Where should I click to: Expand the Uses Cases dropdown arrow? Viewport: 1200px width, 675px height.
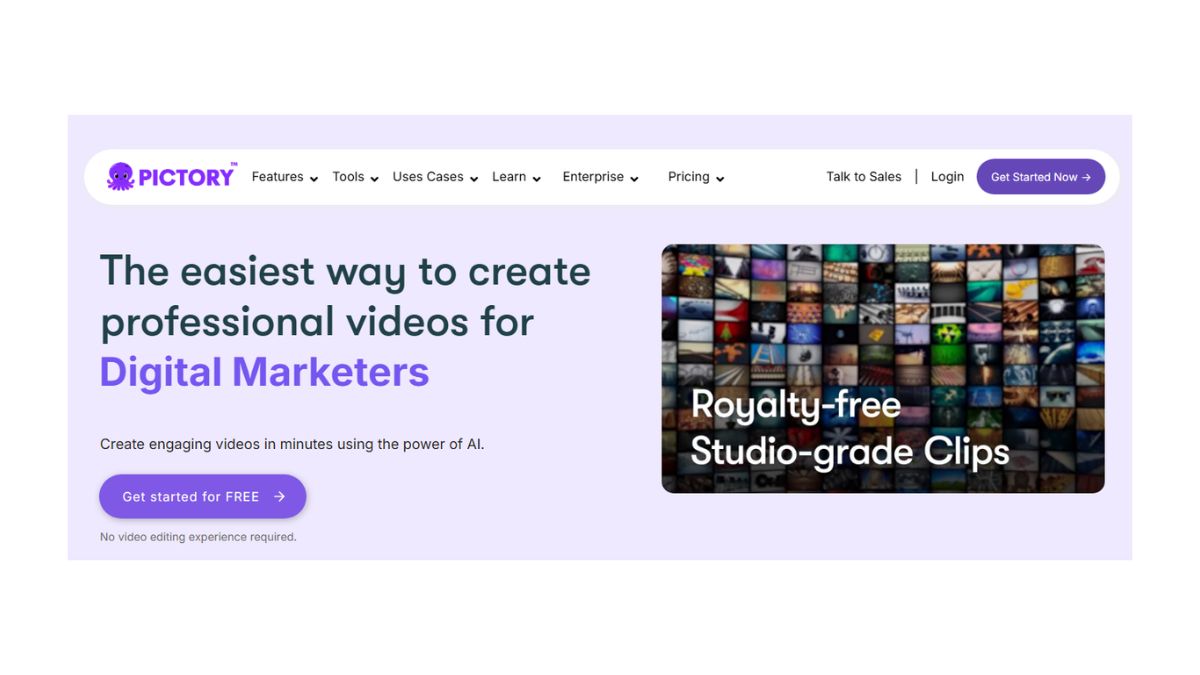click(473, 179)
